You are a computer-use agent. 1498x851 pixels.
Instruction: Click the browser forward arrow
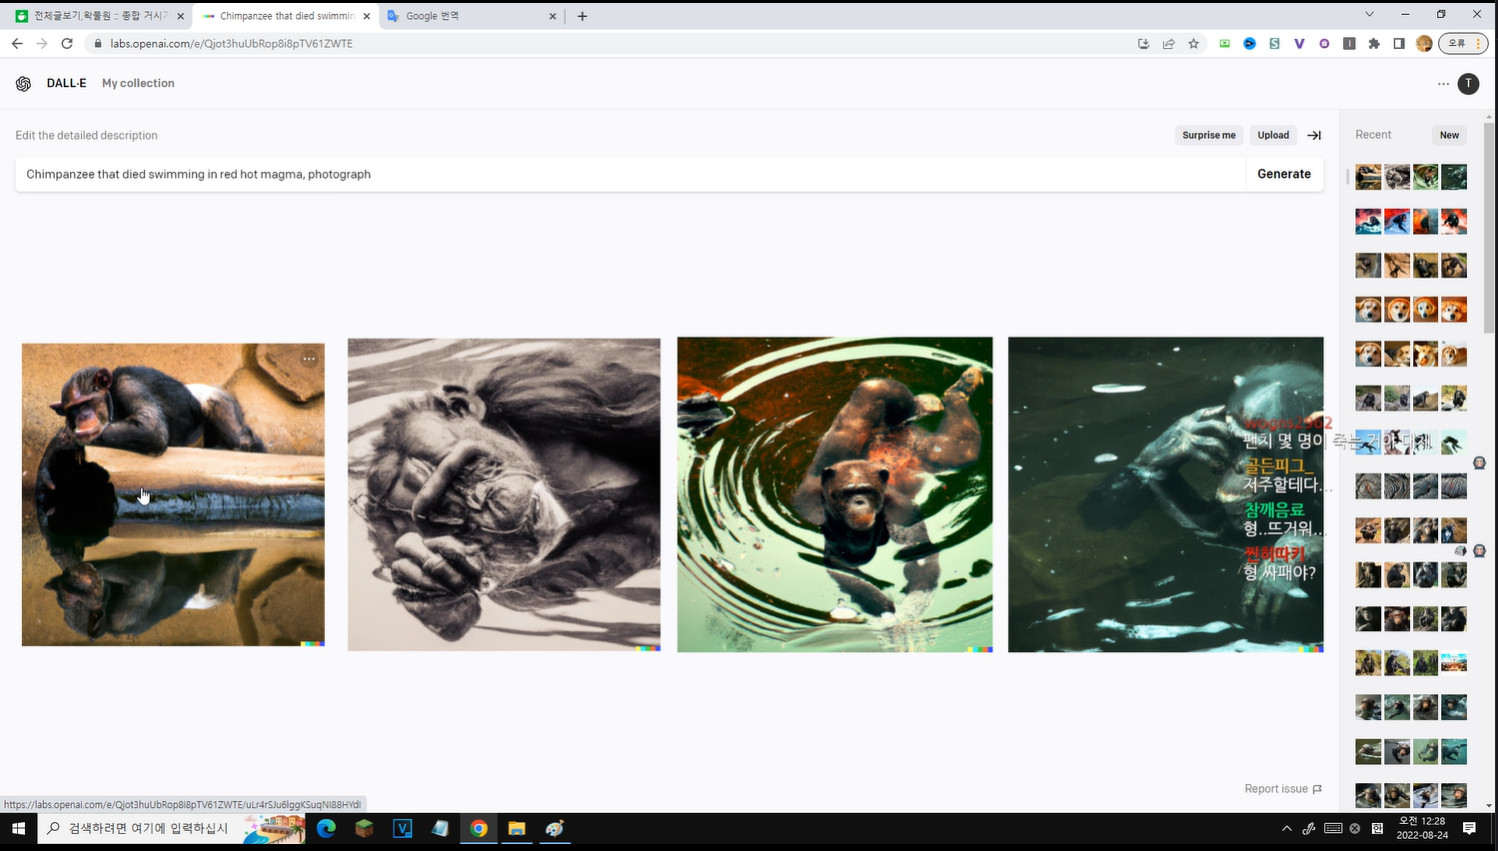(42, 44)
